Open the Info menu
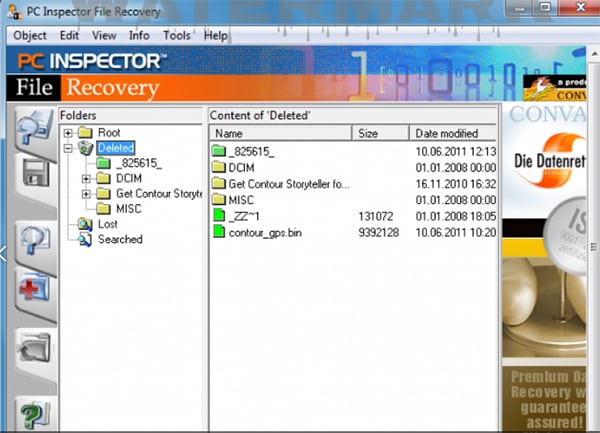 (139, 36)
